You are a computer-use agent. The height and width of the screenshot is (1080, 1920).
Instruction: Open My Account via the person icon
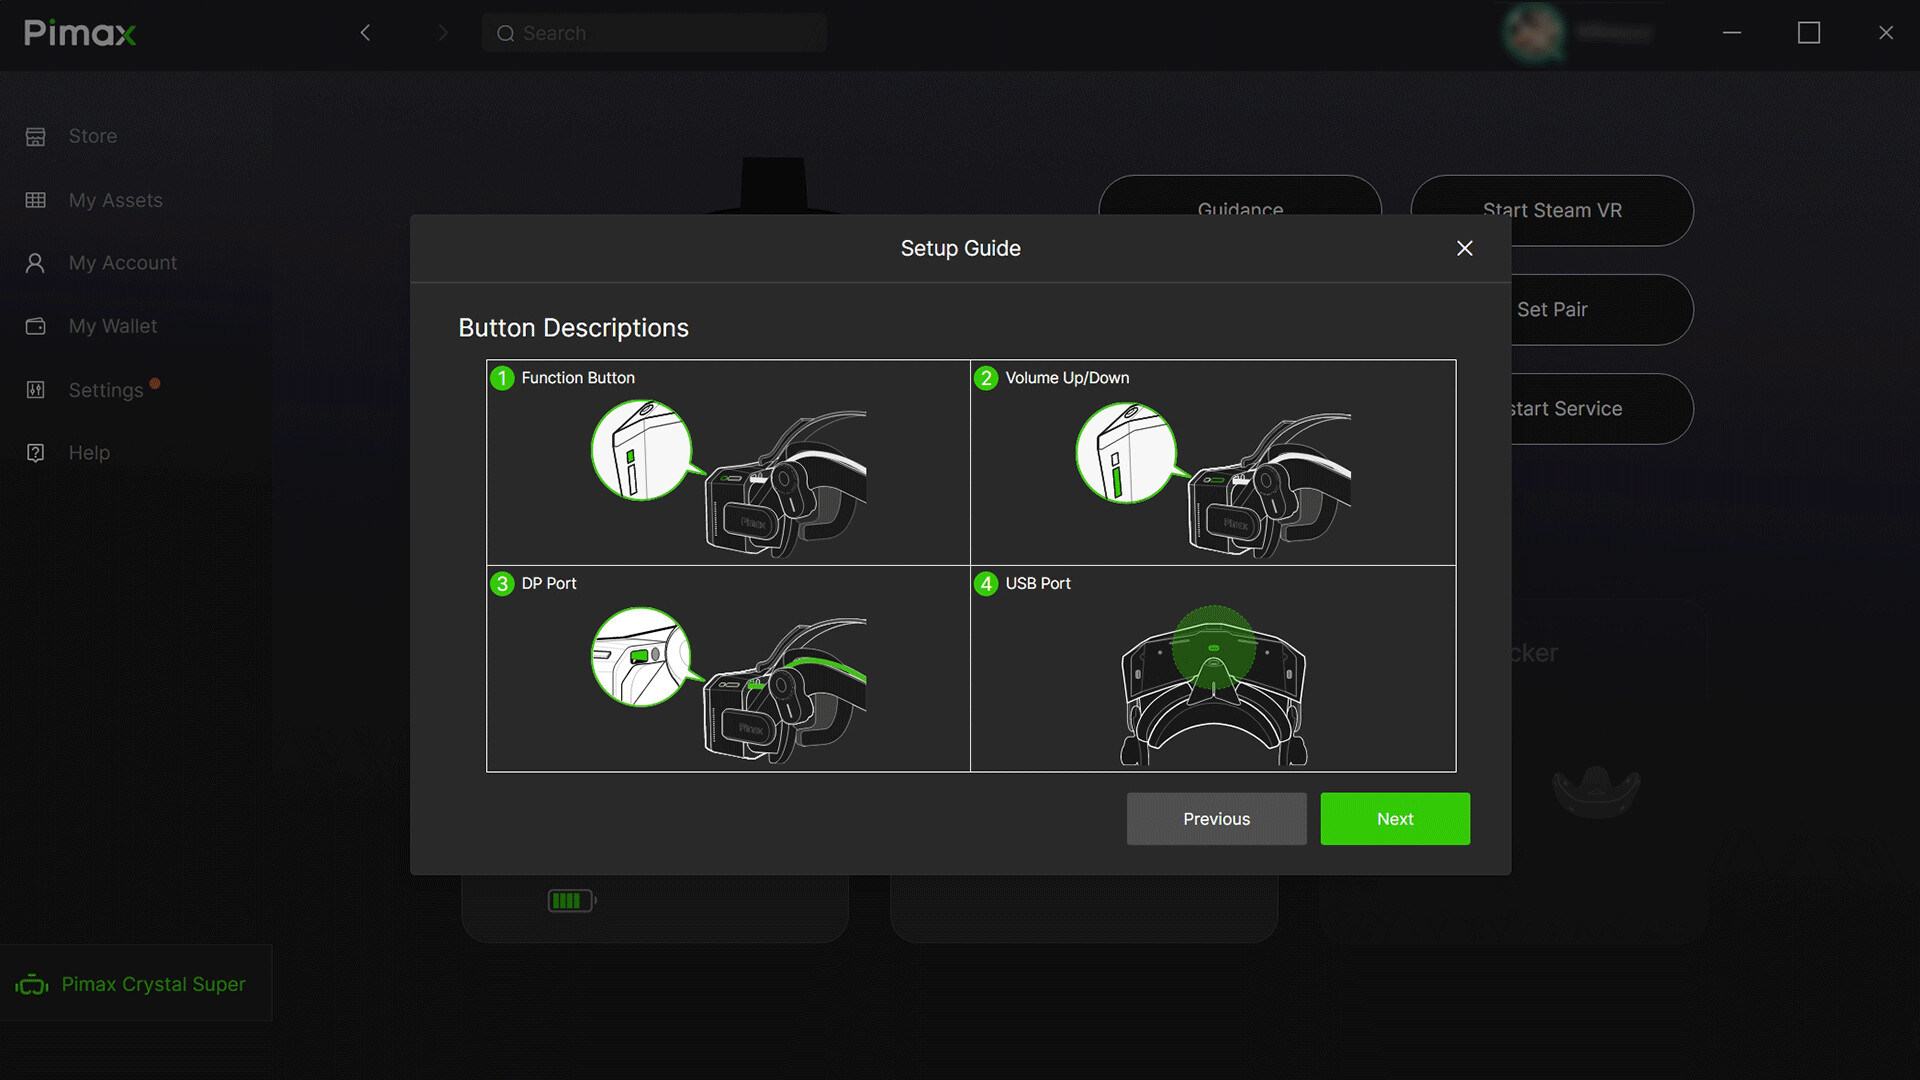point(36,262)
